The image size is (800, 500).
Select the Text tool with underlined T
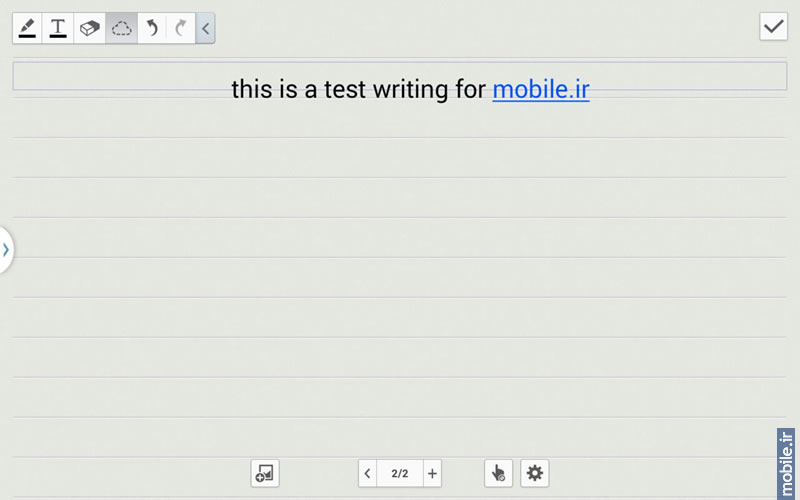(x=58, y=28)
